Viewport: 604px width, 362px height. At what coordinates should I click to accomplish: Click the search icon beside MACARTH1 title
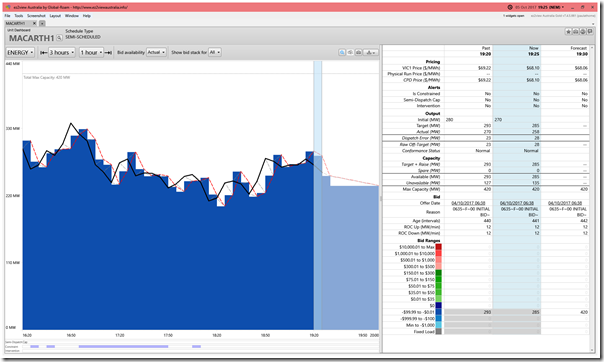(x=59, y=38)
